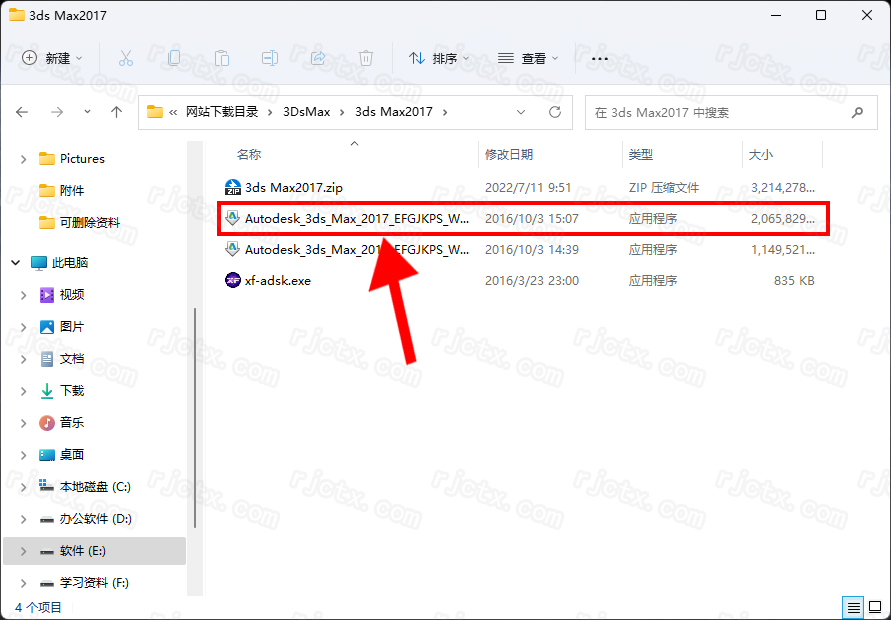Image resolution: width=891 pixels, height=620 pixels.
Task: Click the Copy icon in toolbar
Action: click(174, 58)
